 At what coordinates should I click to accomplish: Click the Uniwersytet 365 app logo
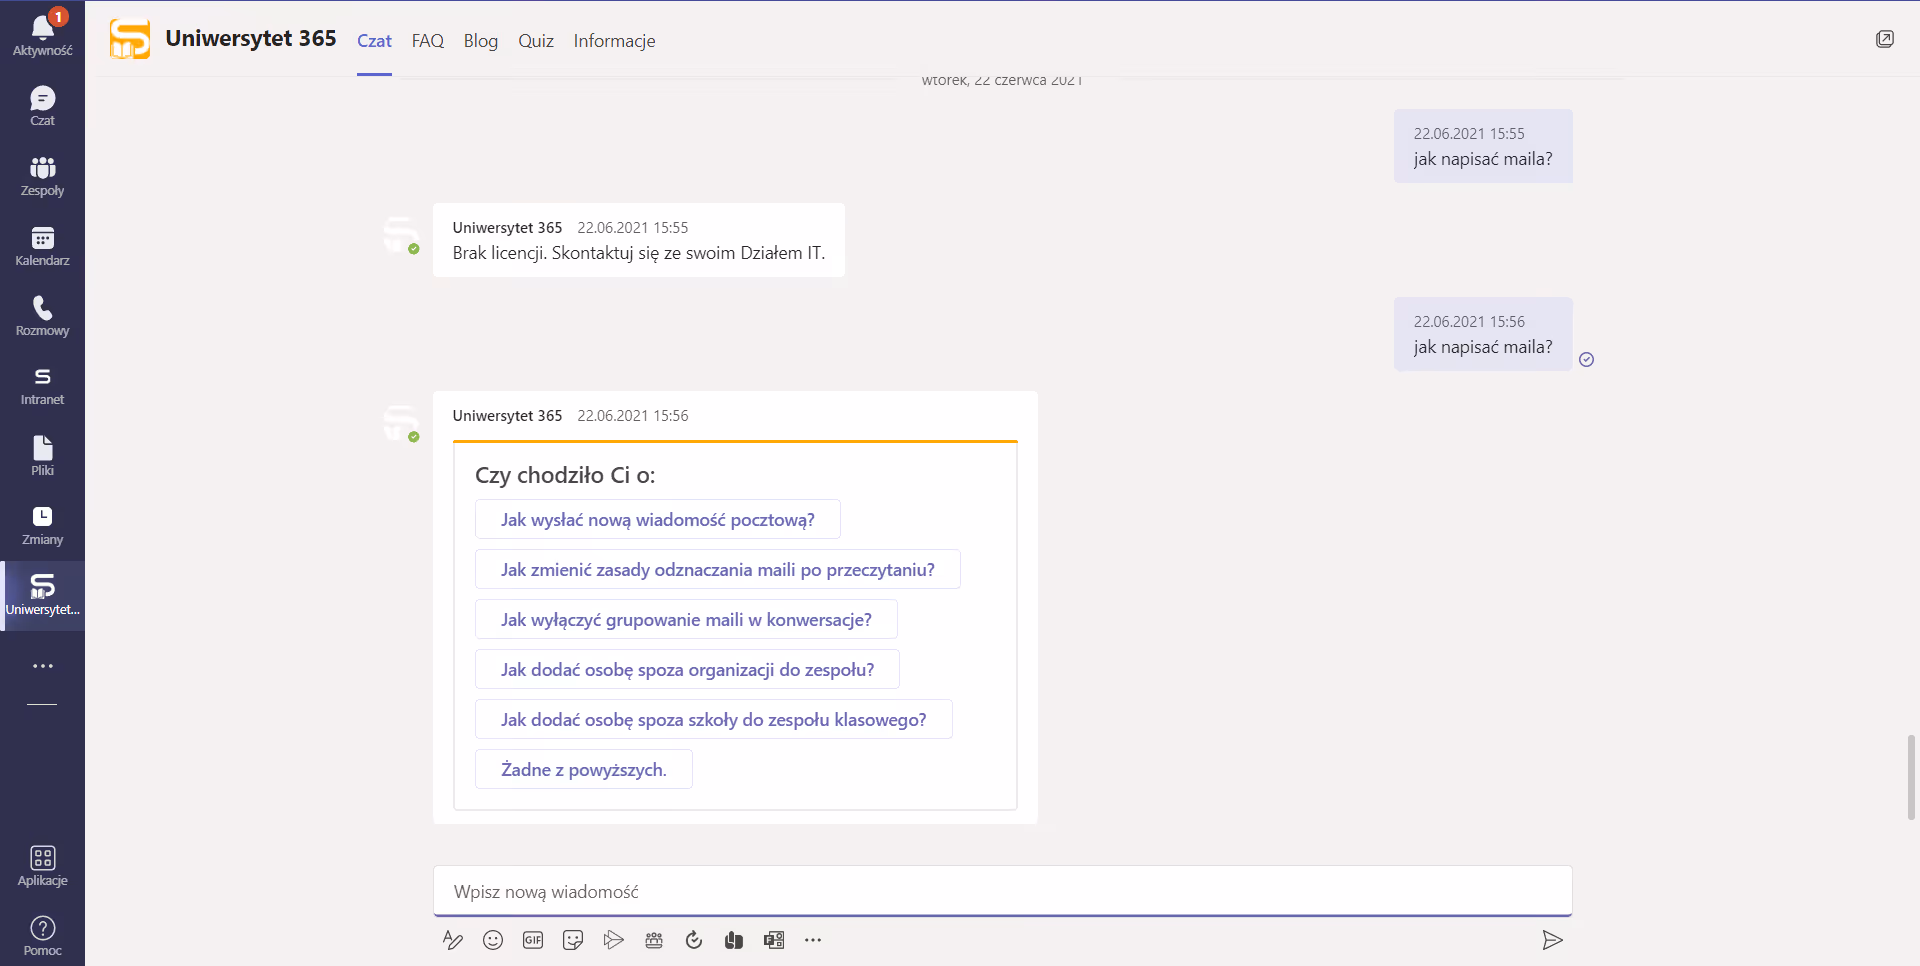(x=130, y=39)
